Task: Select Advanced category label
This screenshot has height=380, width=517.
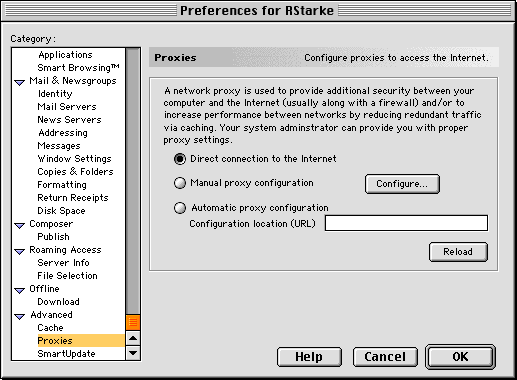Action: coord(51,315)
